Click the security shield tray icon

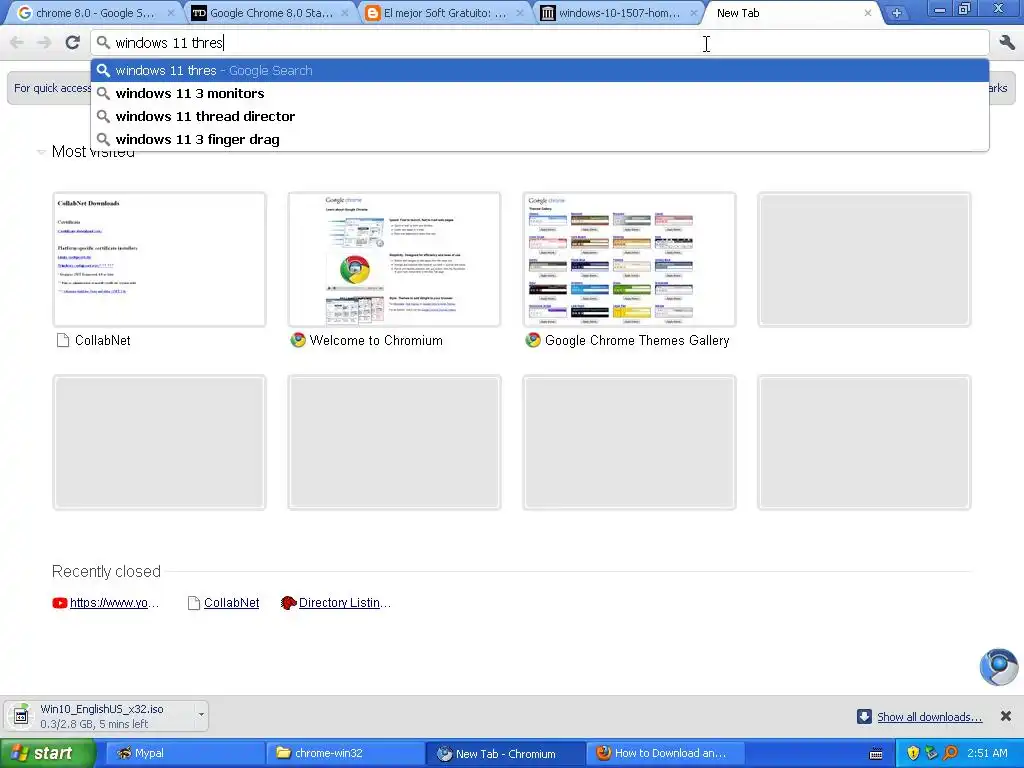(x=913, y=753)
